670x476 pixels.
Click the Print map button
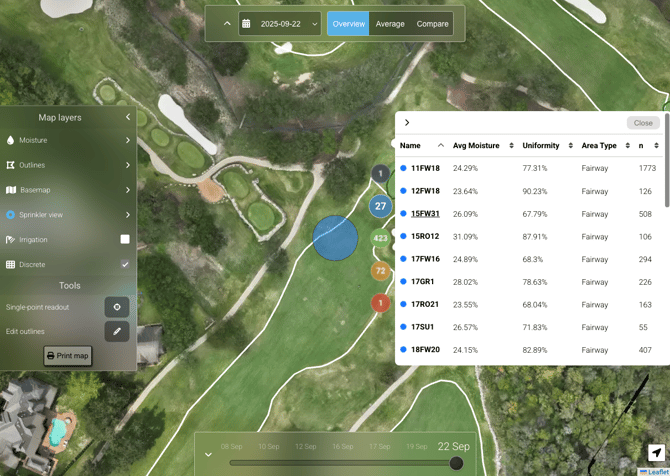[68, 355]
